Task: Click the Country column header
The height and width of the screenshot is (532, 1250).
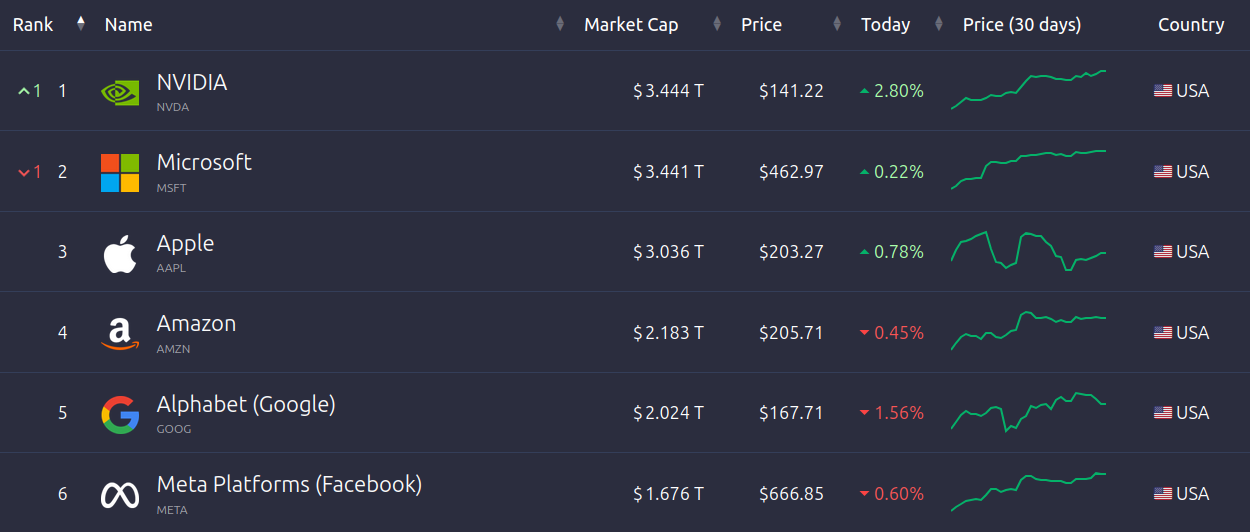Action: 1190,24
